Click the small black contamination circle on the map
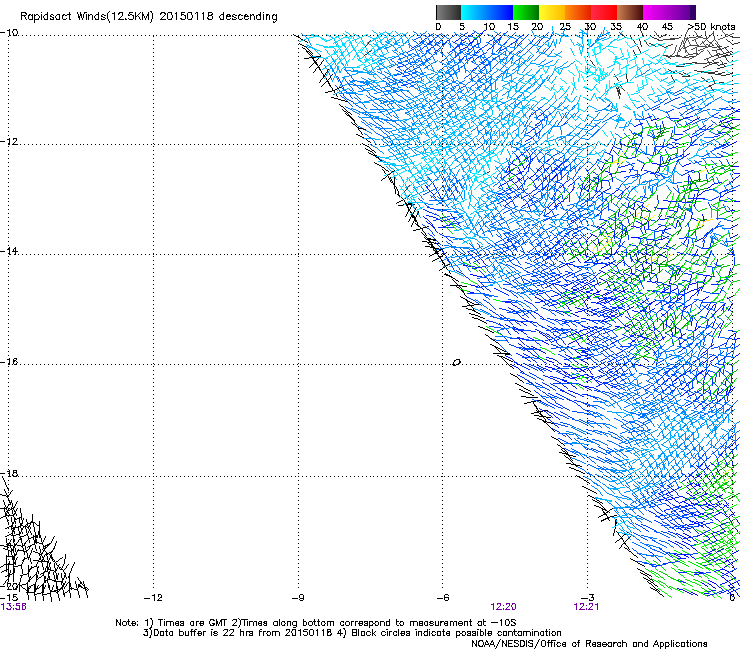 pos(456,362)
